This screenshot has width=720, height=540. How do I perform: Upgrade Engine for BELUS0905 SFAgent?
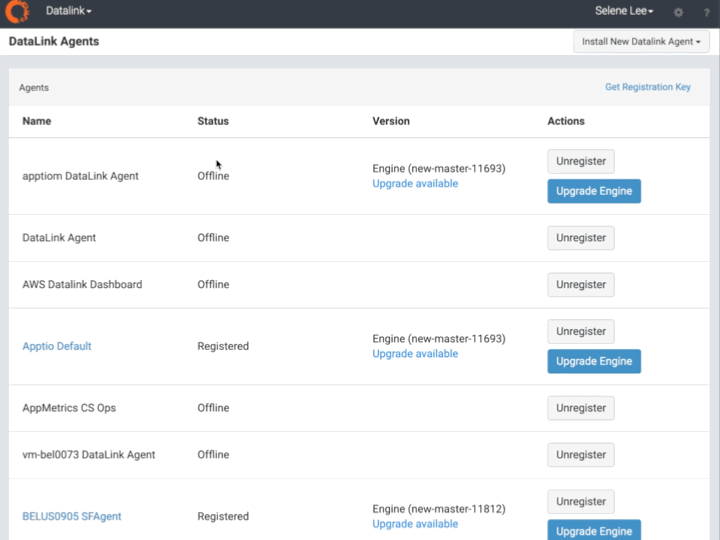594,530
